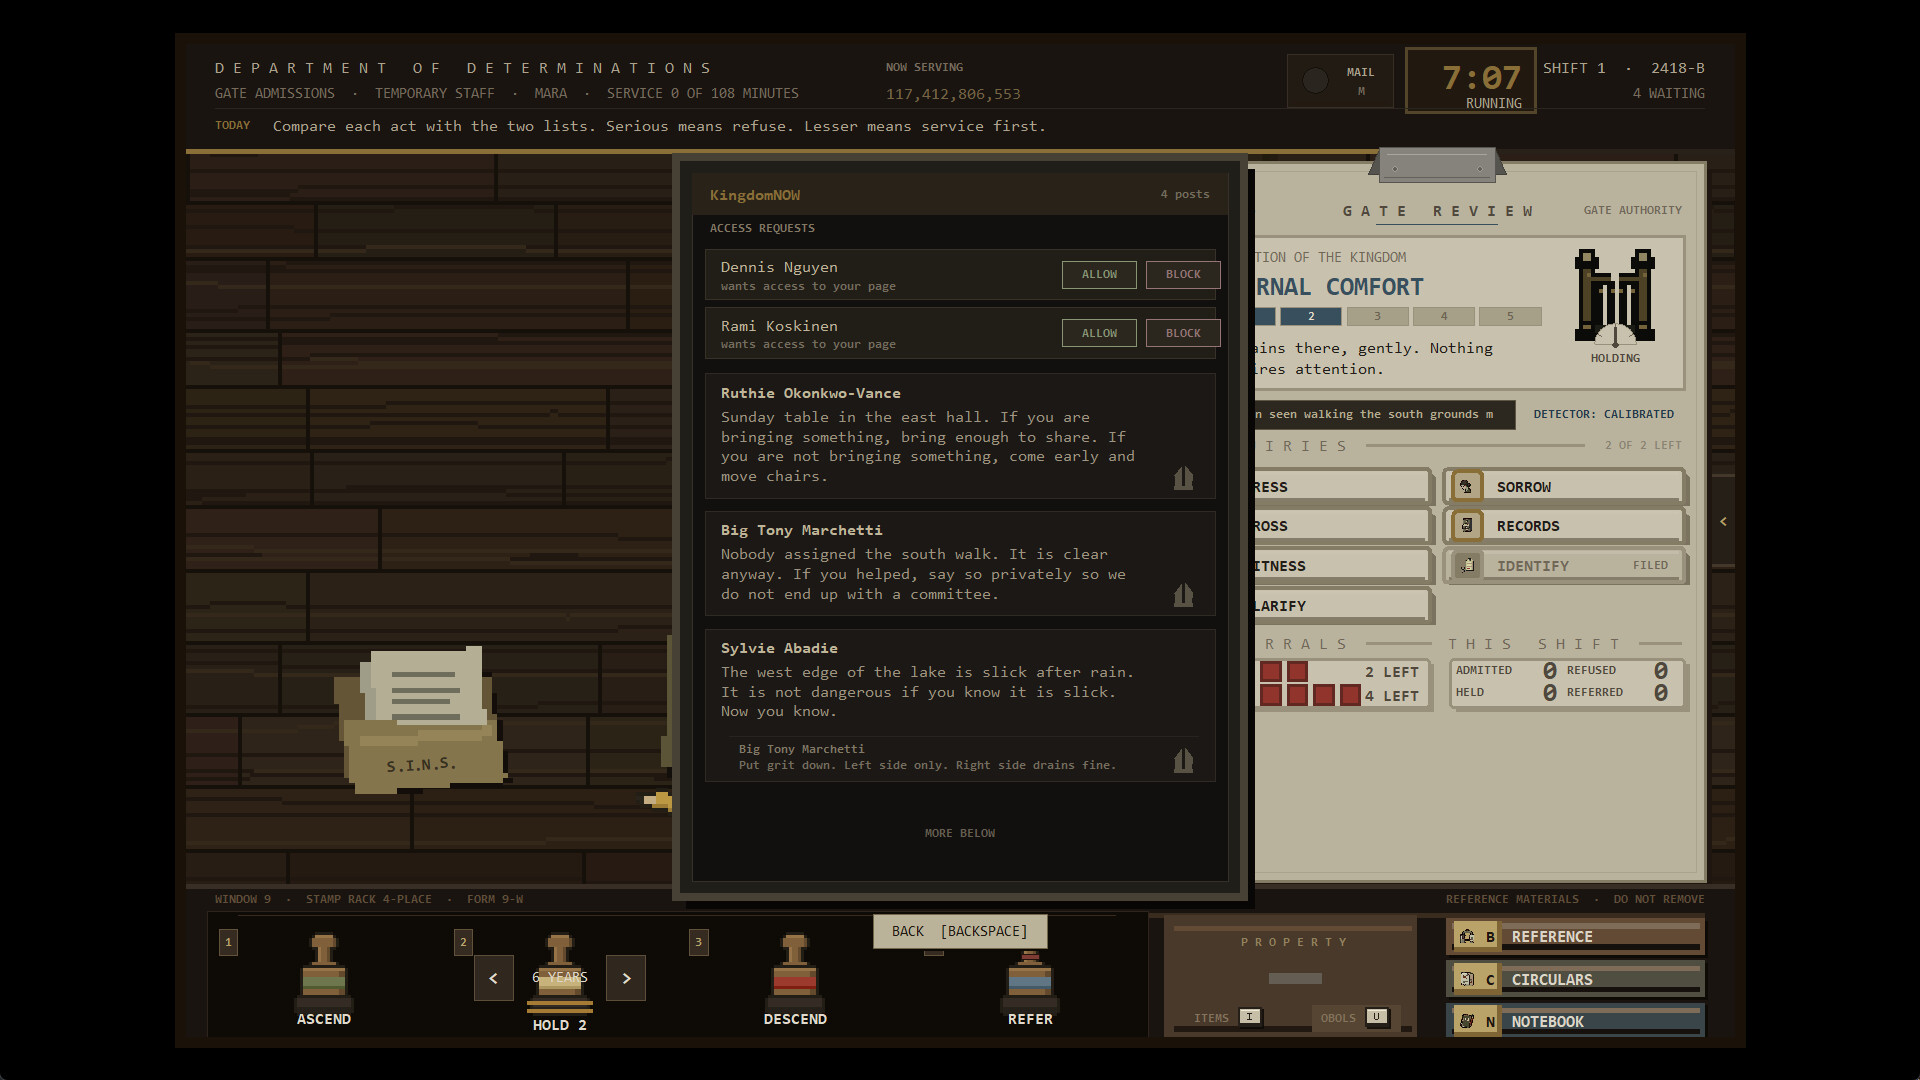Select comfort level 3 segment

[1377, 316]
